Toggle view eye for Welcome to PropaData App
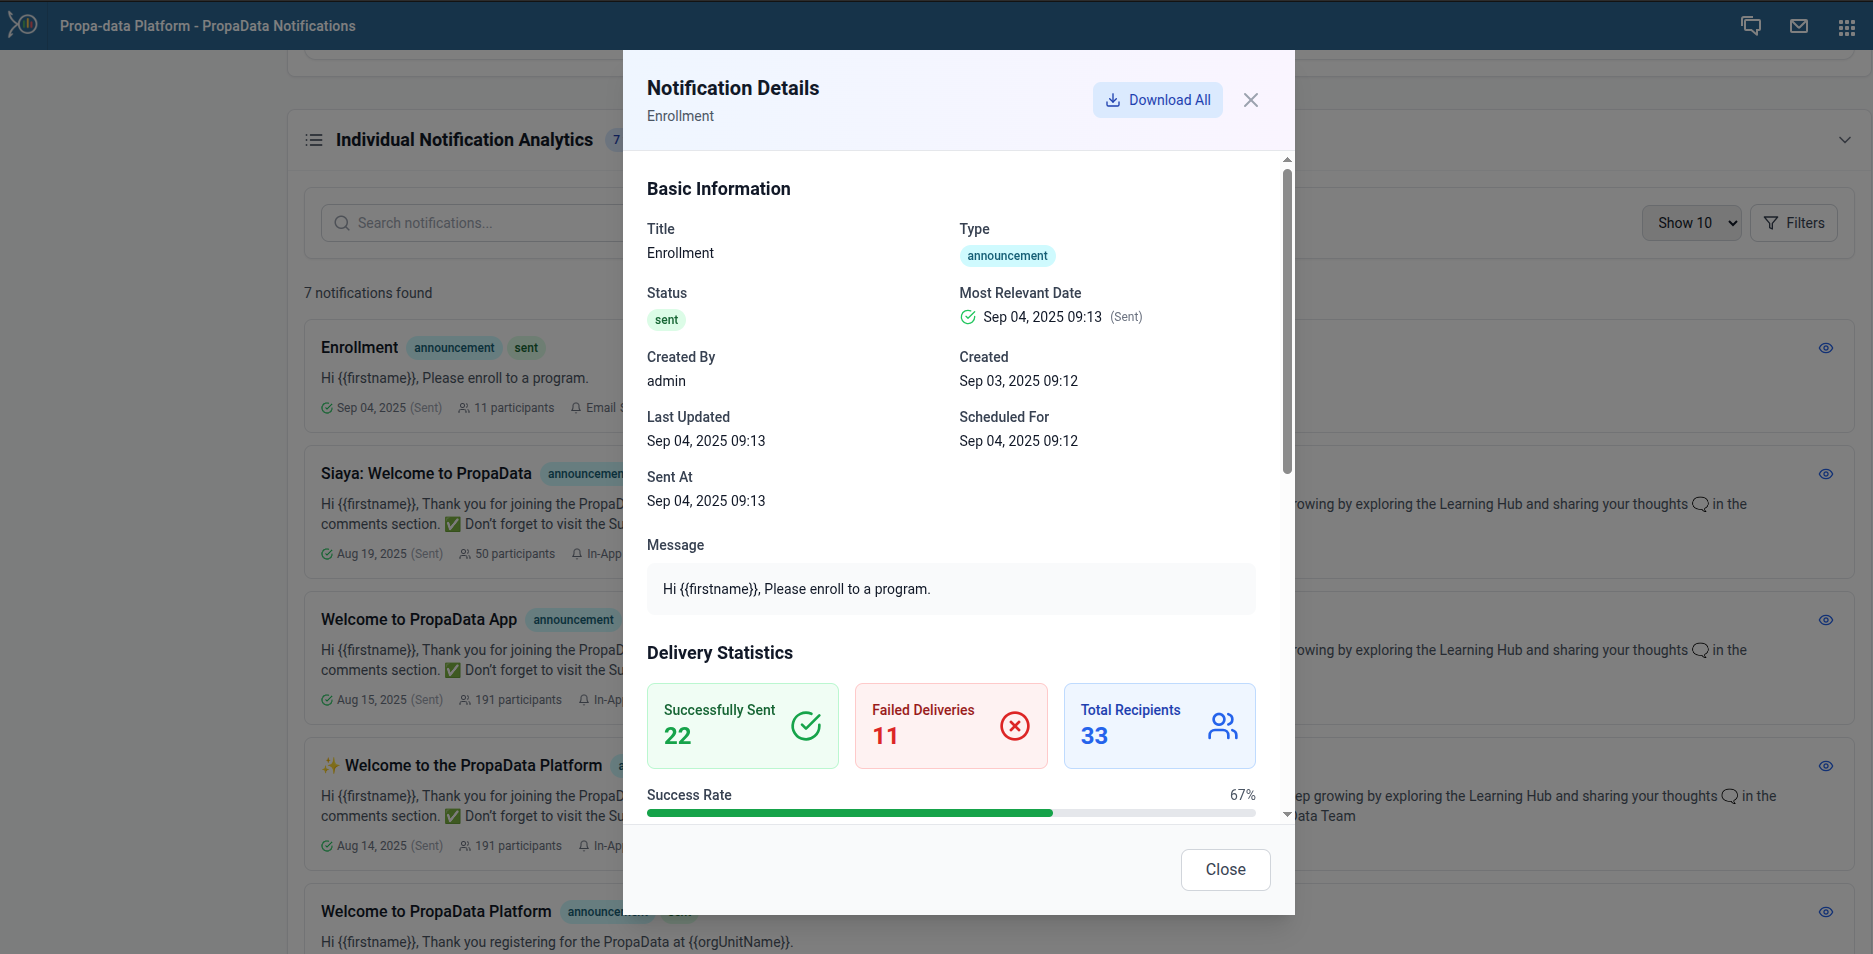1873x954 pixels. pos(1825,620)
